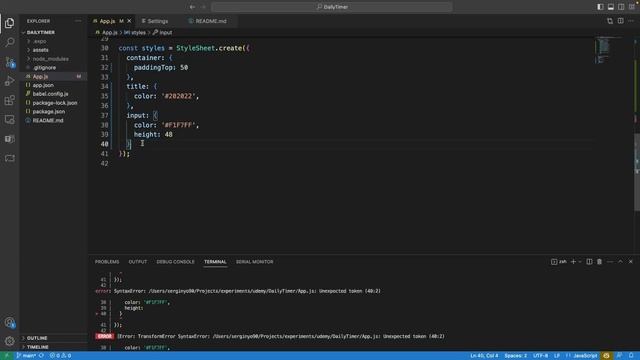The height and width of the screenshot is (360, 640).
Task: Open the Source Control view
Action: point(9,62)
